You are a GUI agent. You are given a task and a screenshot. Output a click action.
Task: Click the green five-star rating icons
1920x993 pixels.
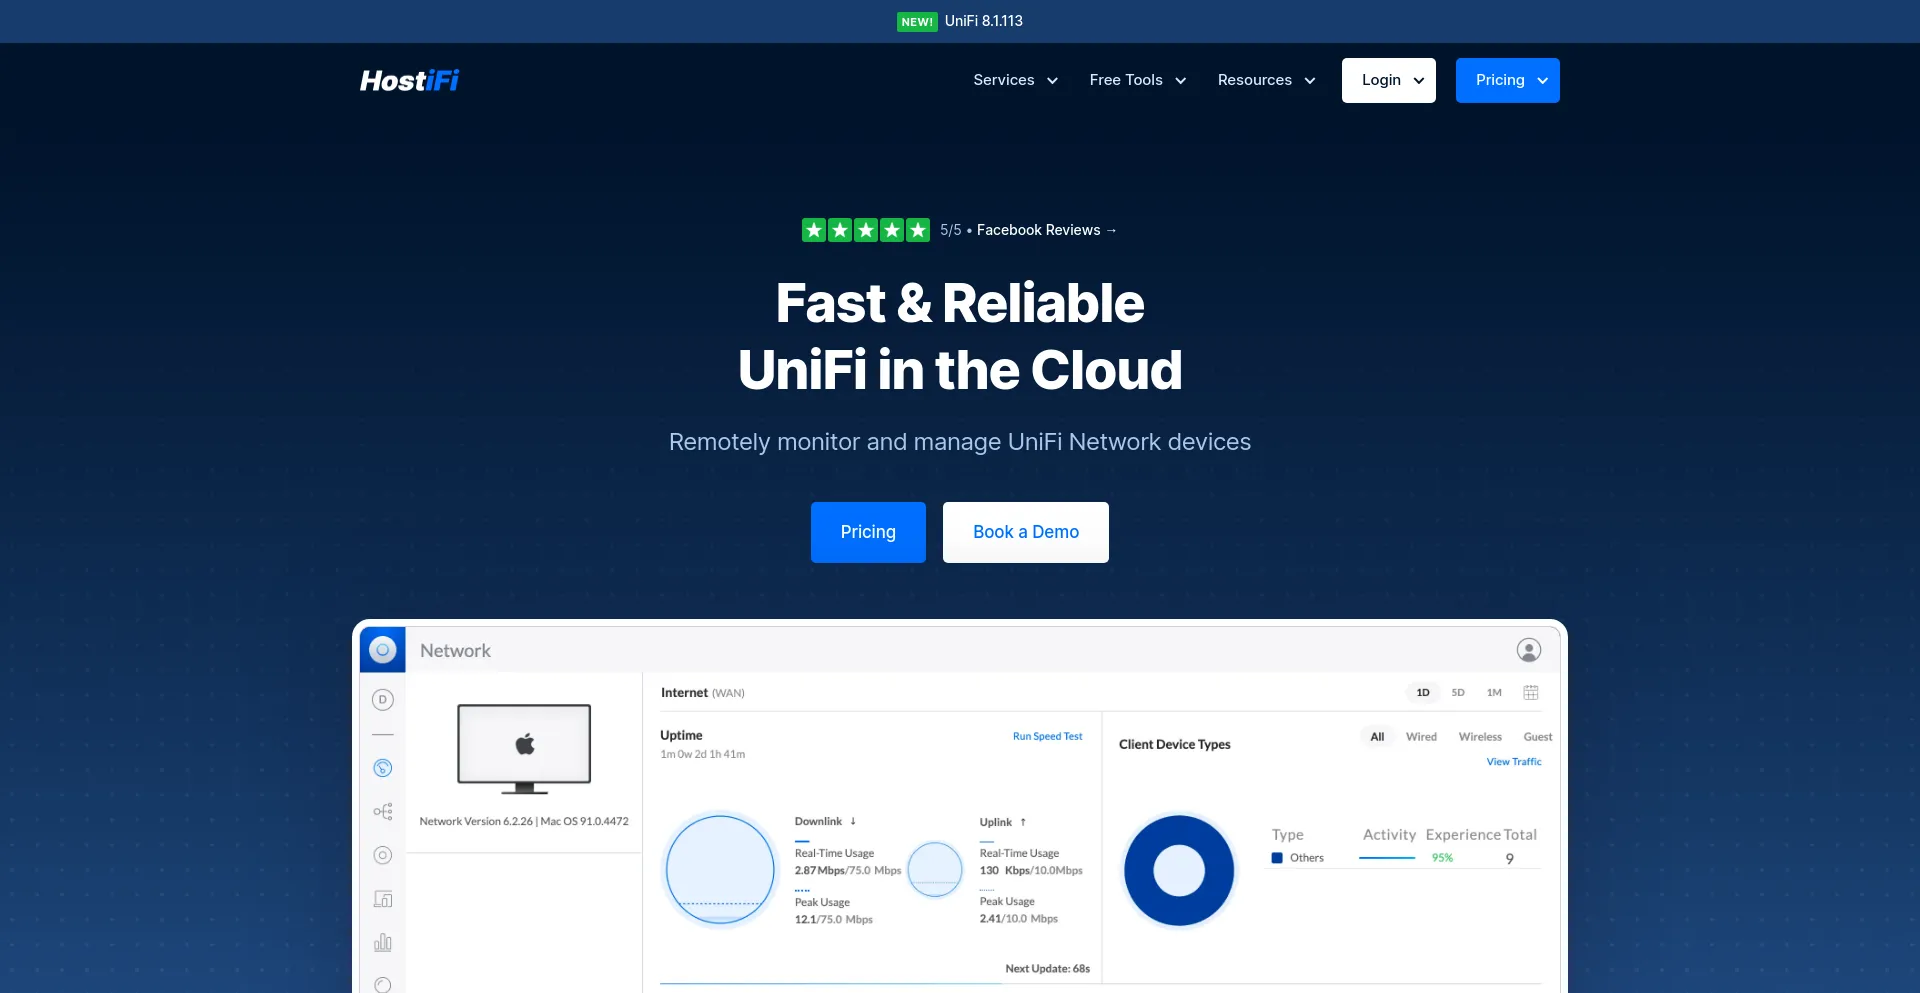[866, 230]
